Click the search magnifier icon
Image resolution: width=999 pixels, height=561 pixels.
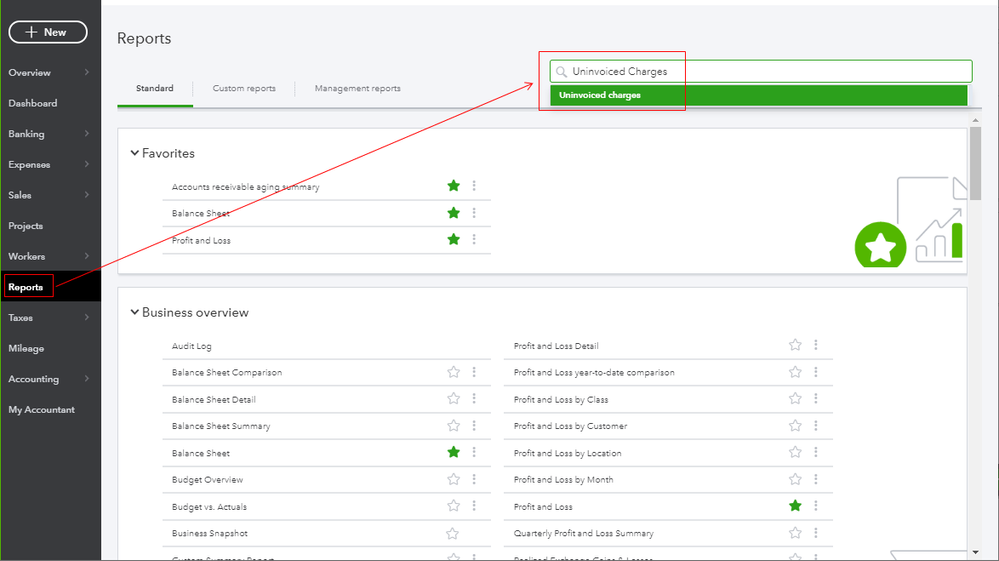coord(561,71)
